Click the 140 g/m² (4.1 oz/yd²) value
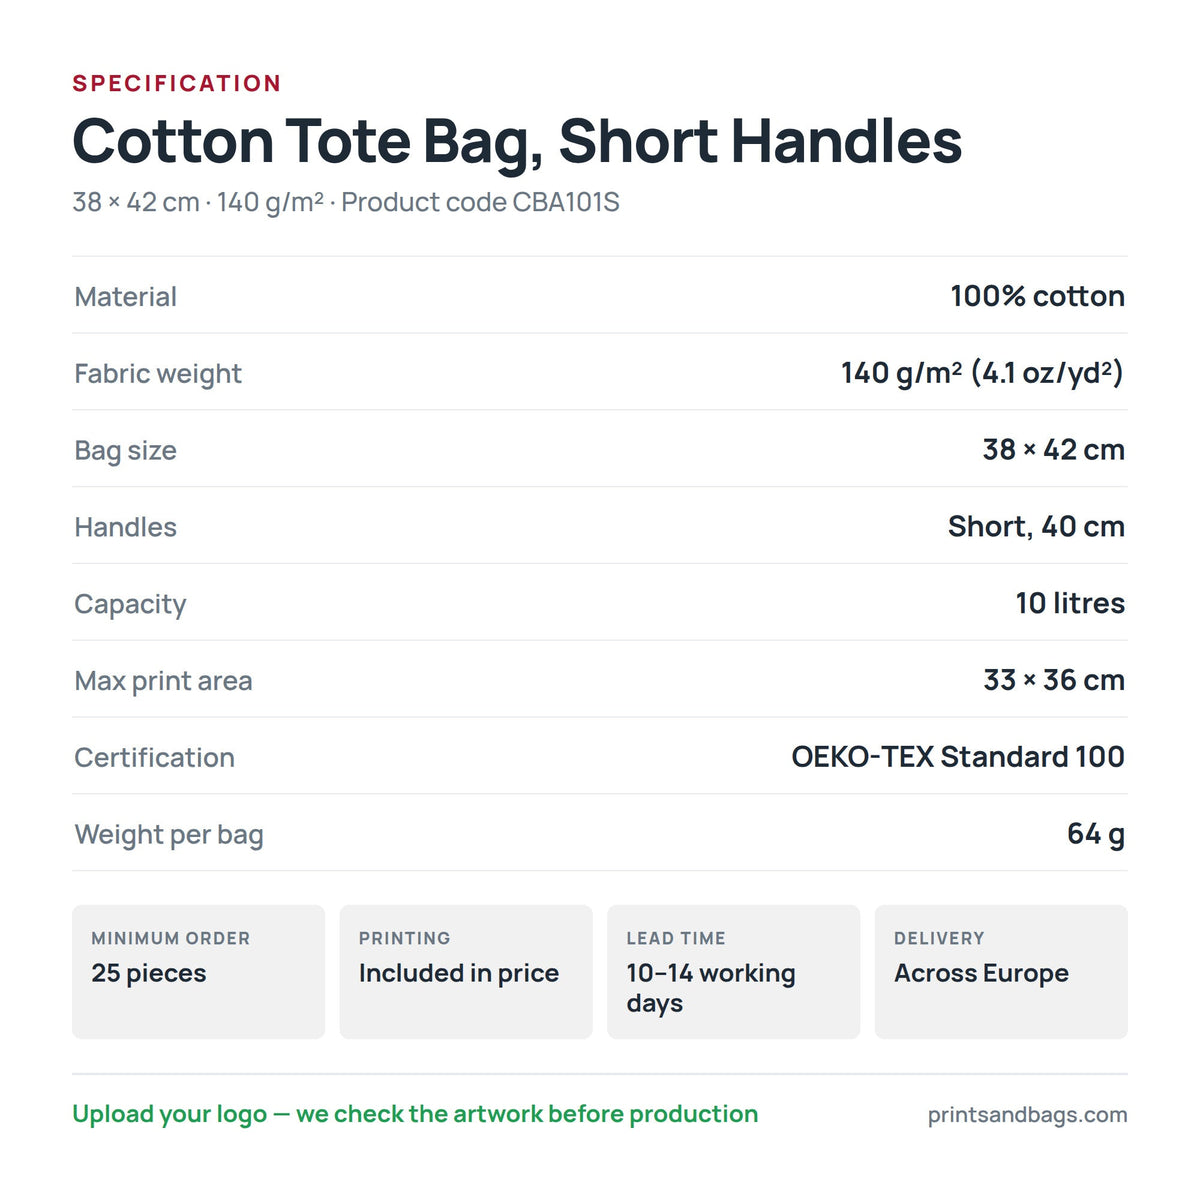1200x1200 pixels. (982, 373)
